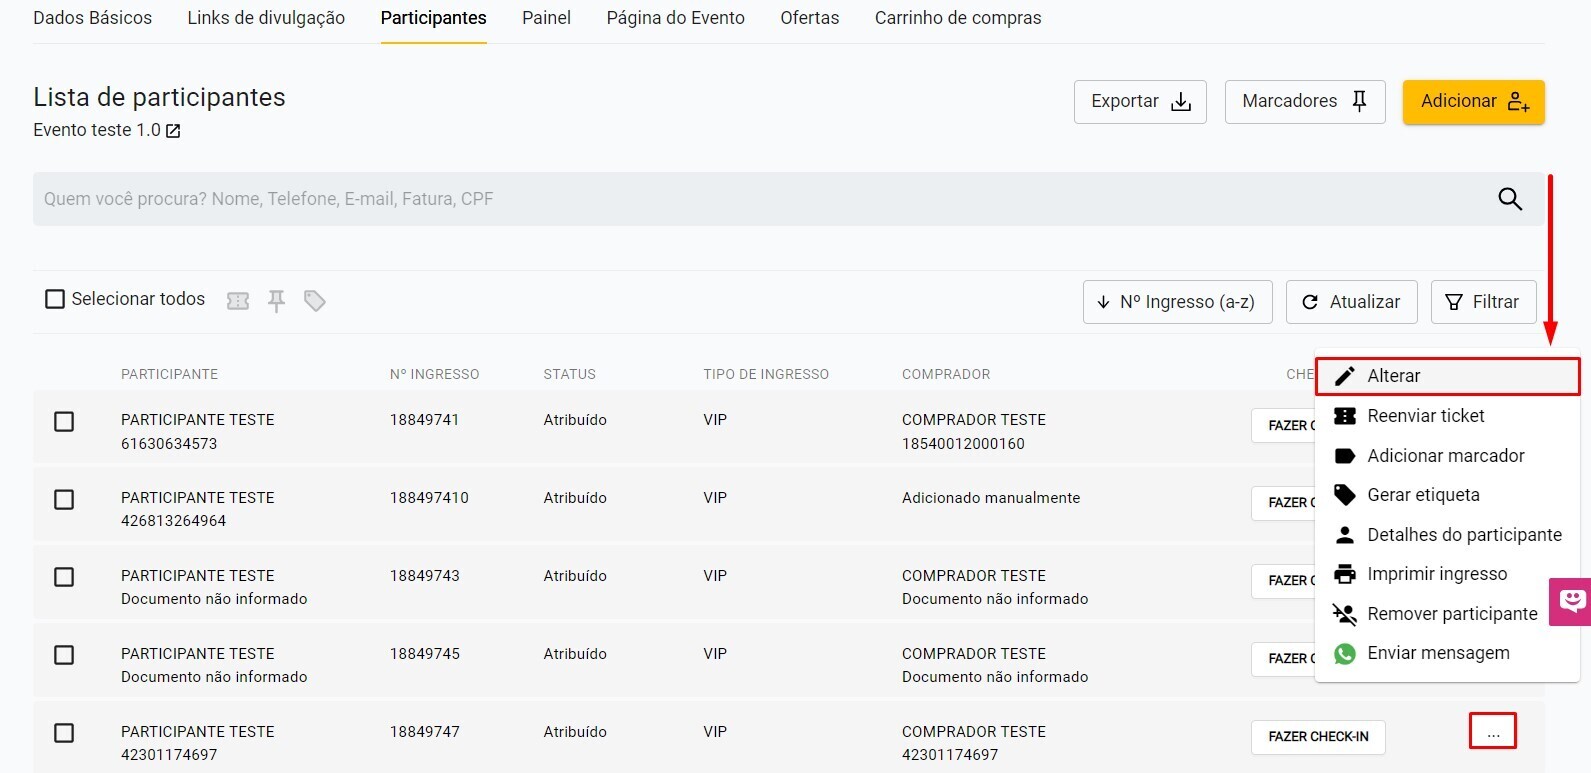Choose Remover participante in the menu
Viewport: 1591px width, 773px height.
(1451, 614)
